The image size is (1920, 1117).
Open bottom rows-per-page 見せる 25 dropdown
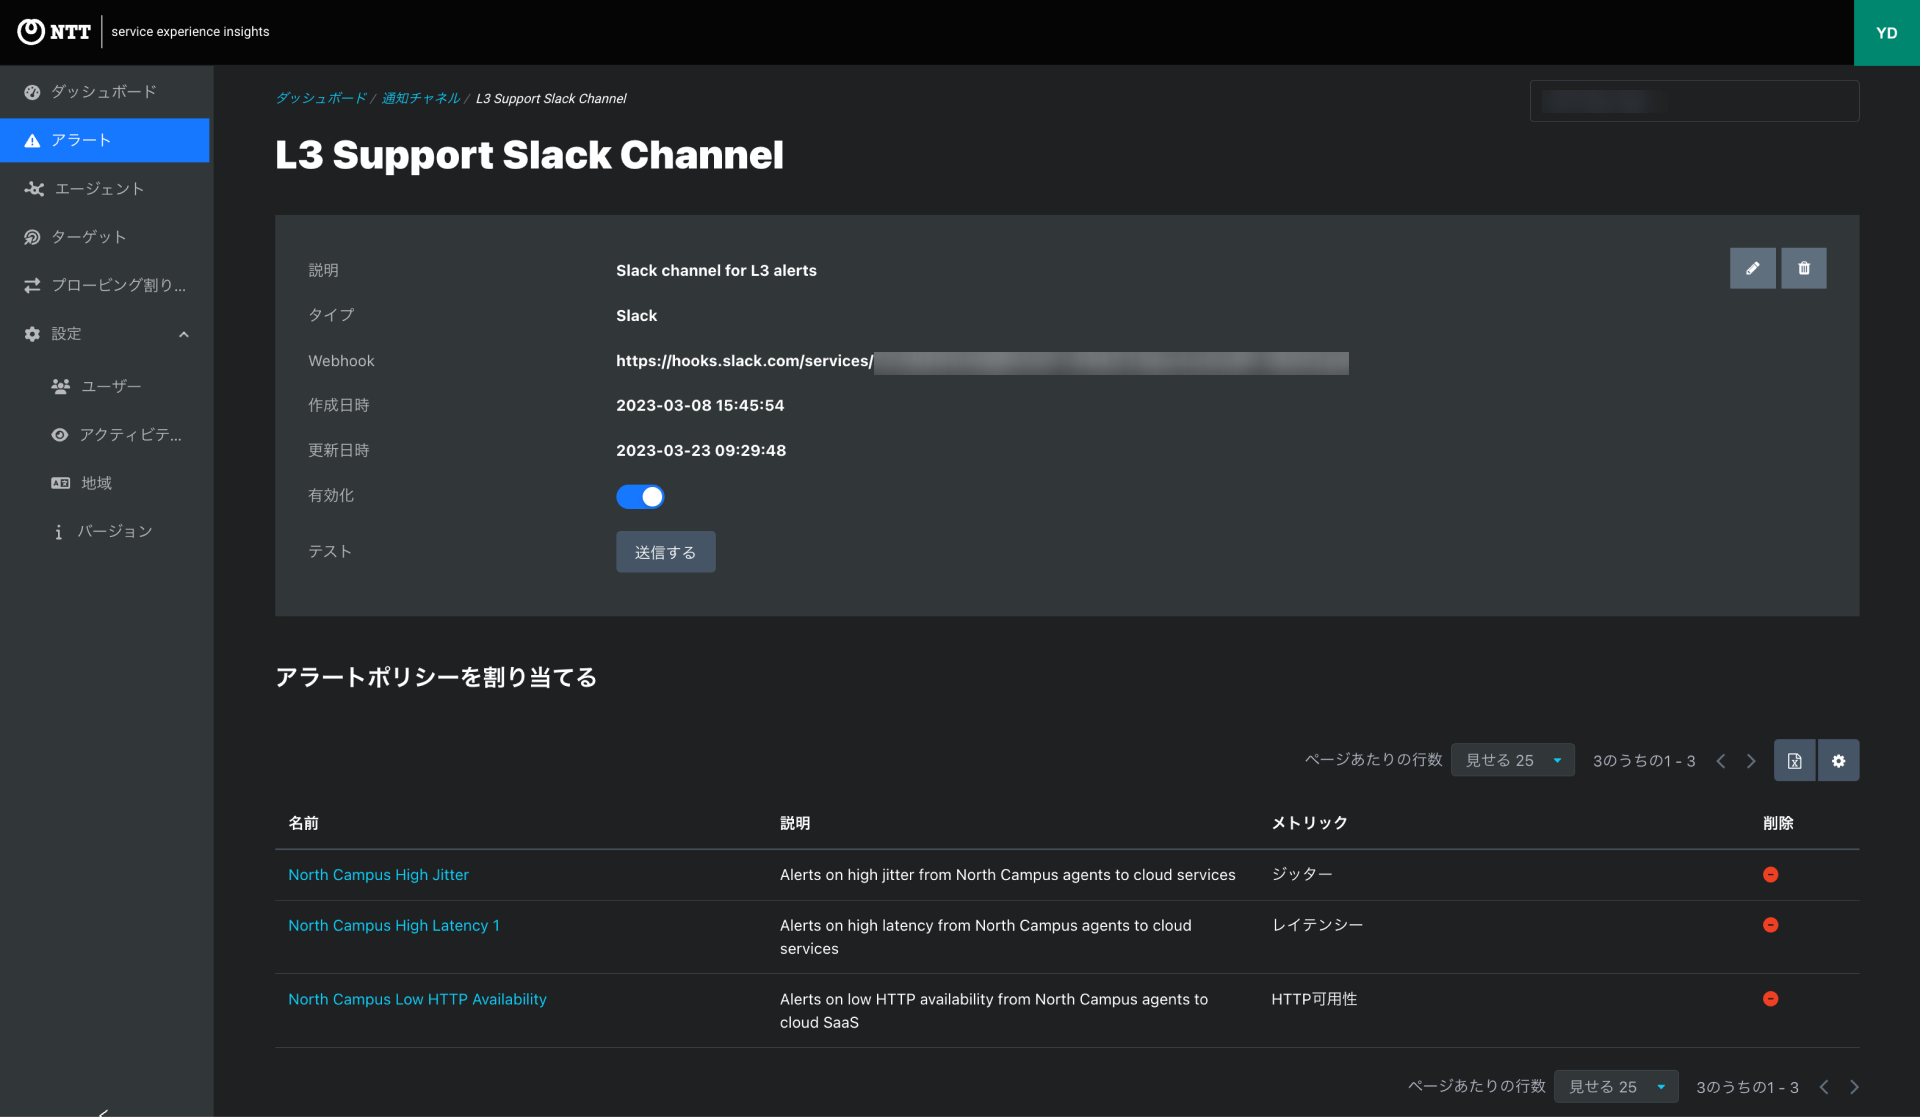1616,1087
